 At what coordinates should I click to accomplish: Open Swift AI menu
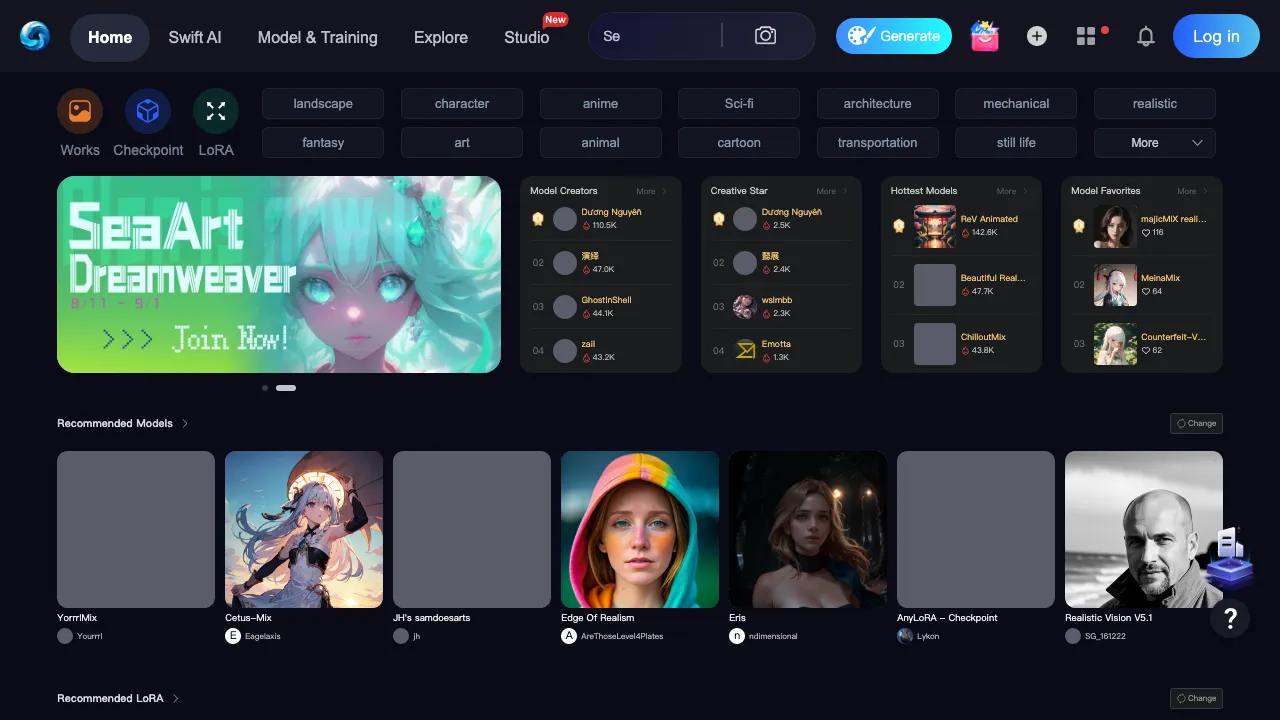pyautogui.click(x=195, y=37)
